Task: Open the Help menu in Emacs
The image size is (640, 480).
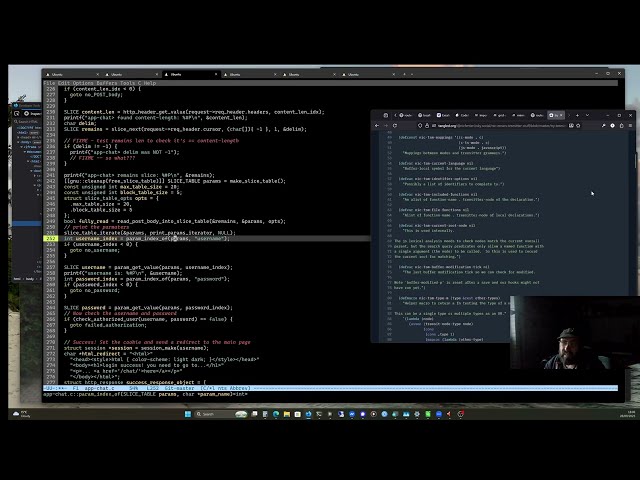Action: (150, 83)
